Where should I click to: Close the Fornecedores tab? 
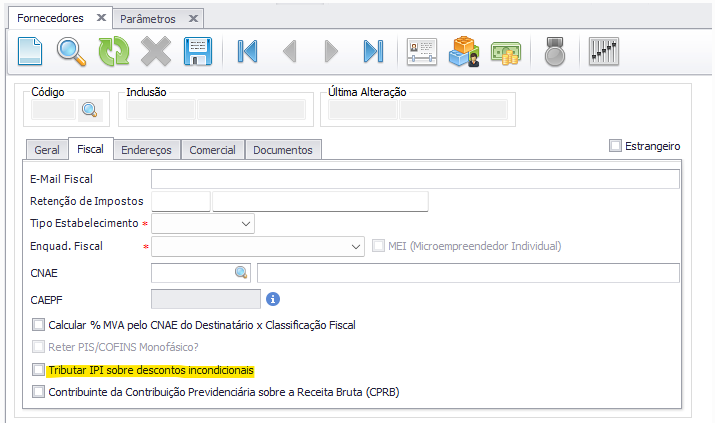pos(99,18)
